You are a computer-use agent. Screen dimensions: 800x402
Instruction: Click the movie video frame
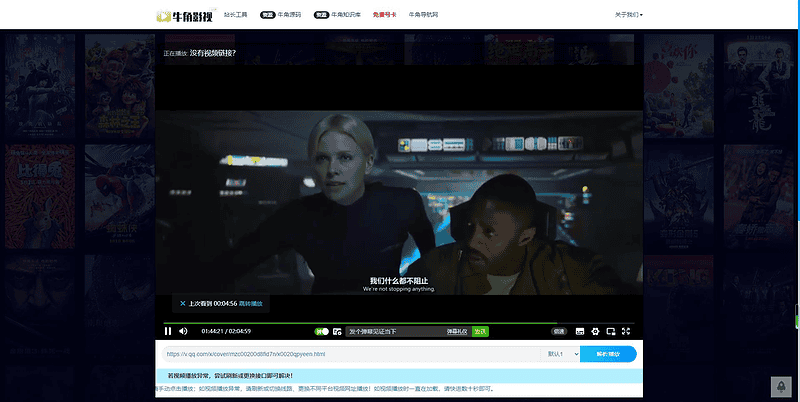[399, 203]
